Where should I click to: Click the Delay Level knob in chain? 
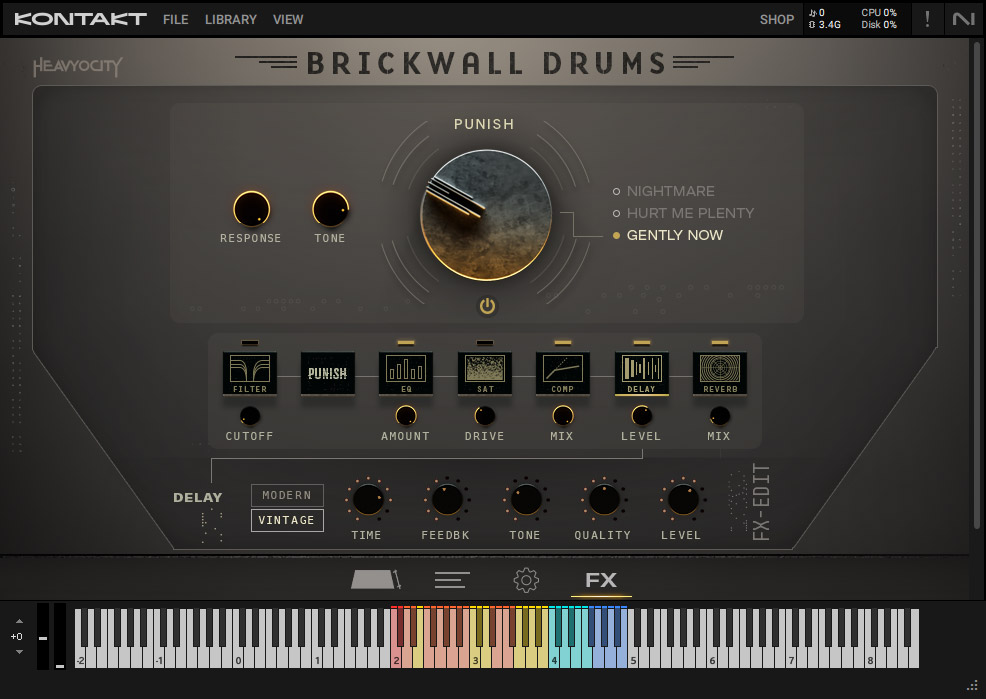coord(641,416)
